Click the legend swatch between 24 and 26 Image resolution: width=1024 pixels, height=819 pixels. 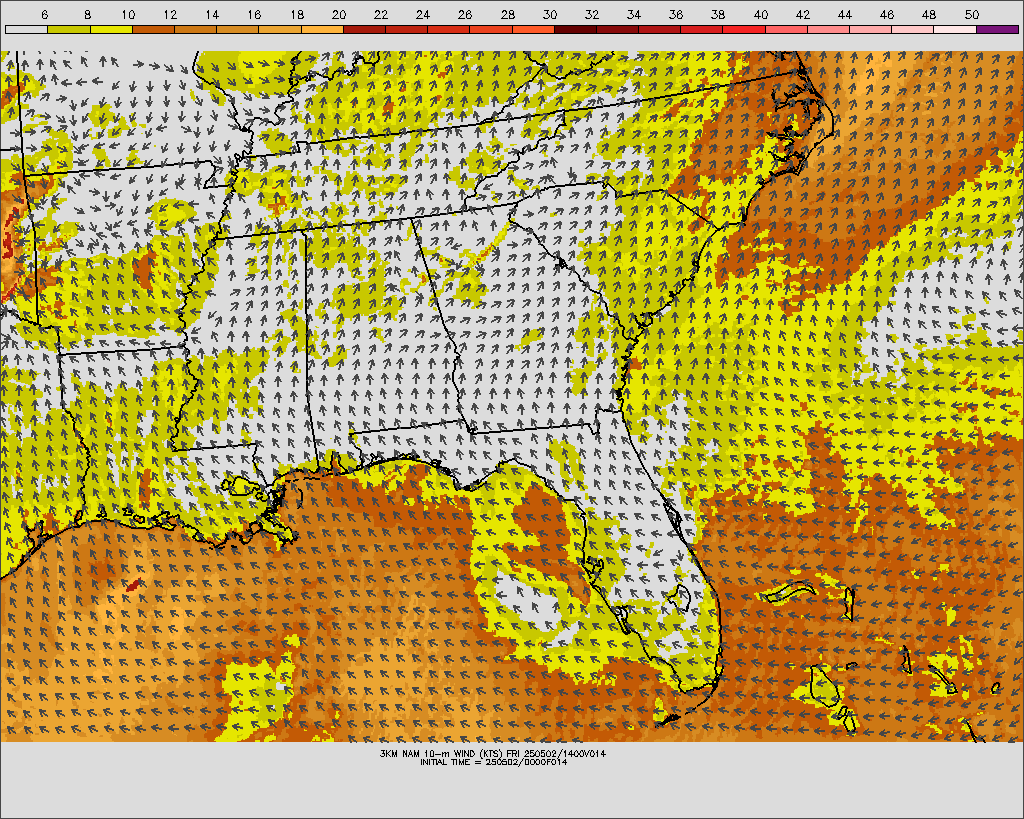pos(449,29)
